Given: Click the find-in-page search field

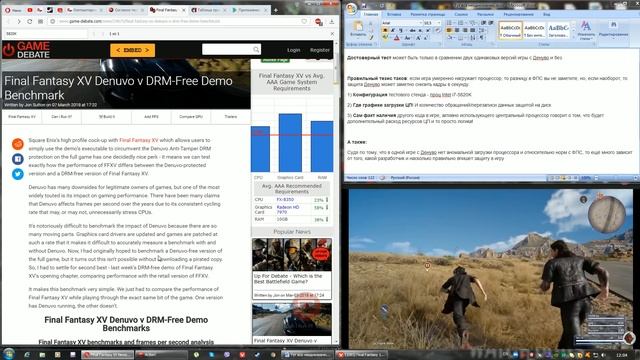Looking at the screenshot, I should click(45, 33).
